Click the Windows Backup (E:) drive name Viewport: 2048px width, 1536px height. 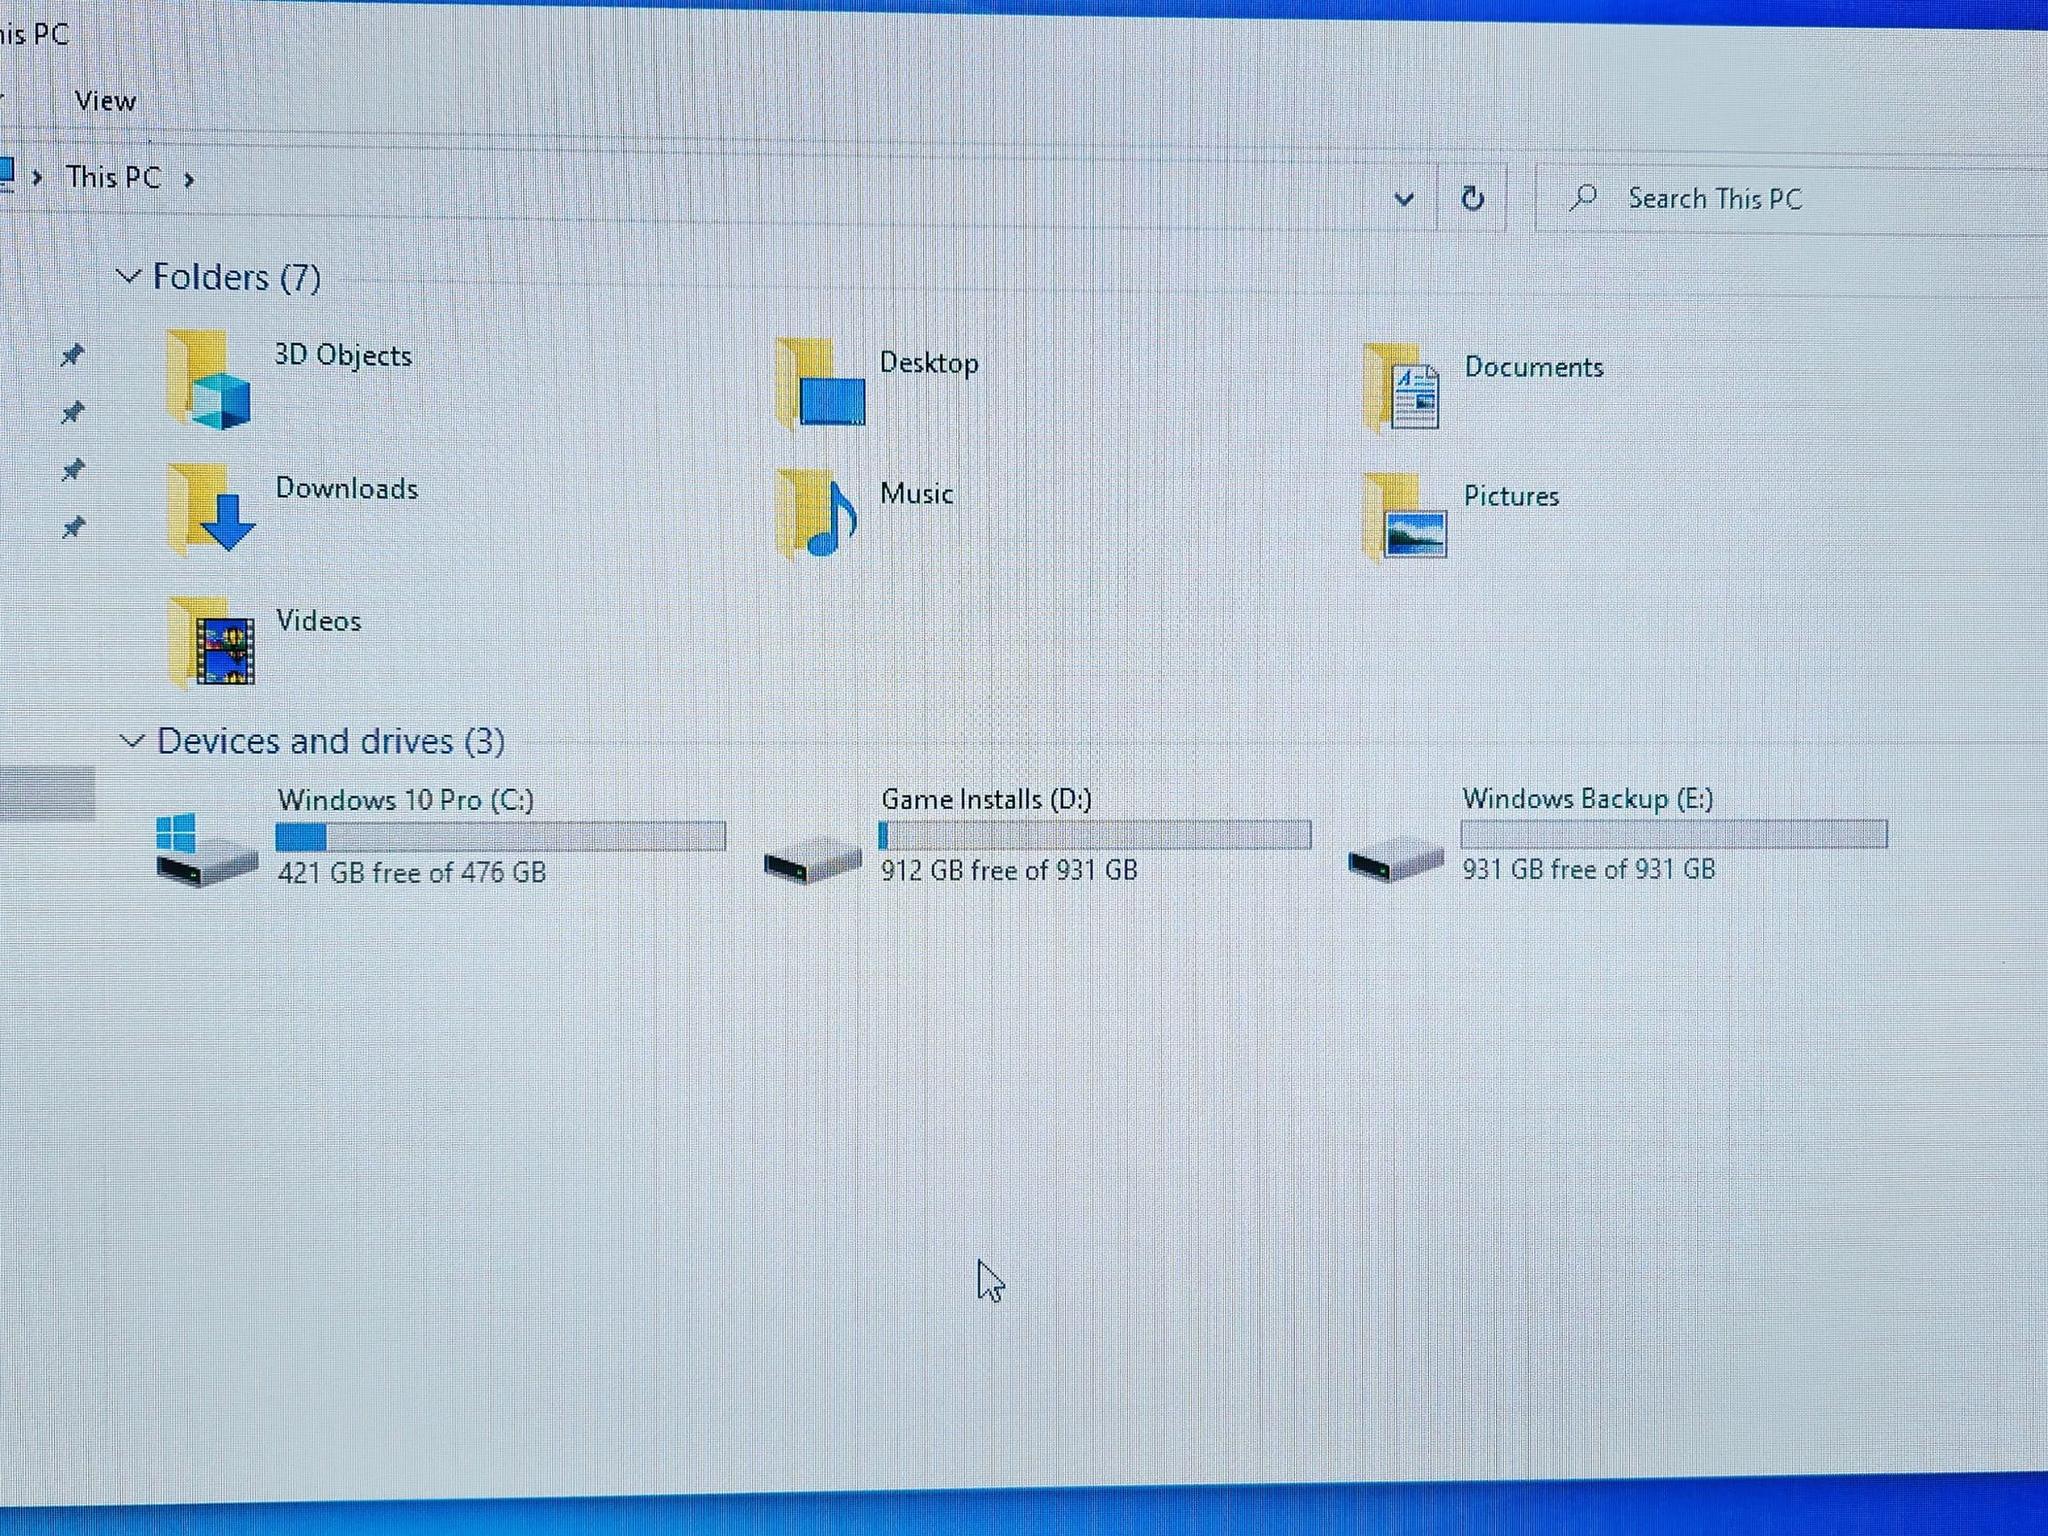(x=1588, y=798)
